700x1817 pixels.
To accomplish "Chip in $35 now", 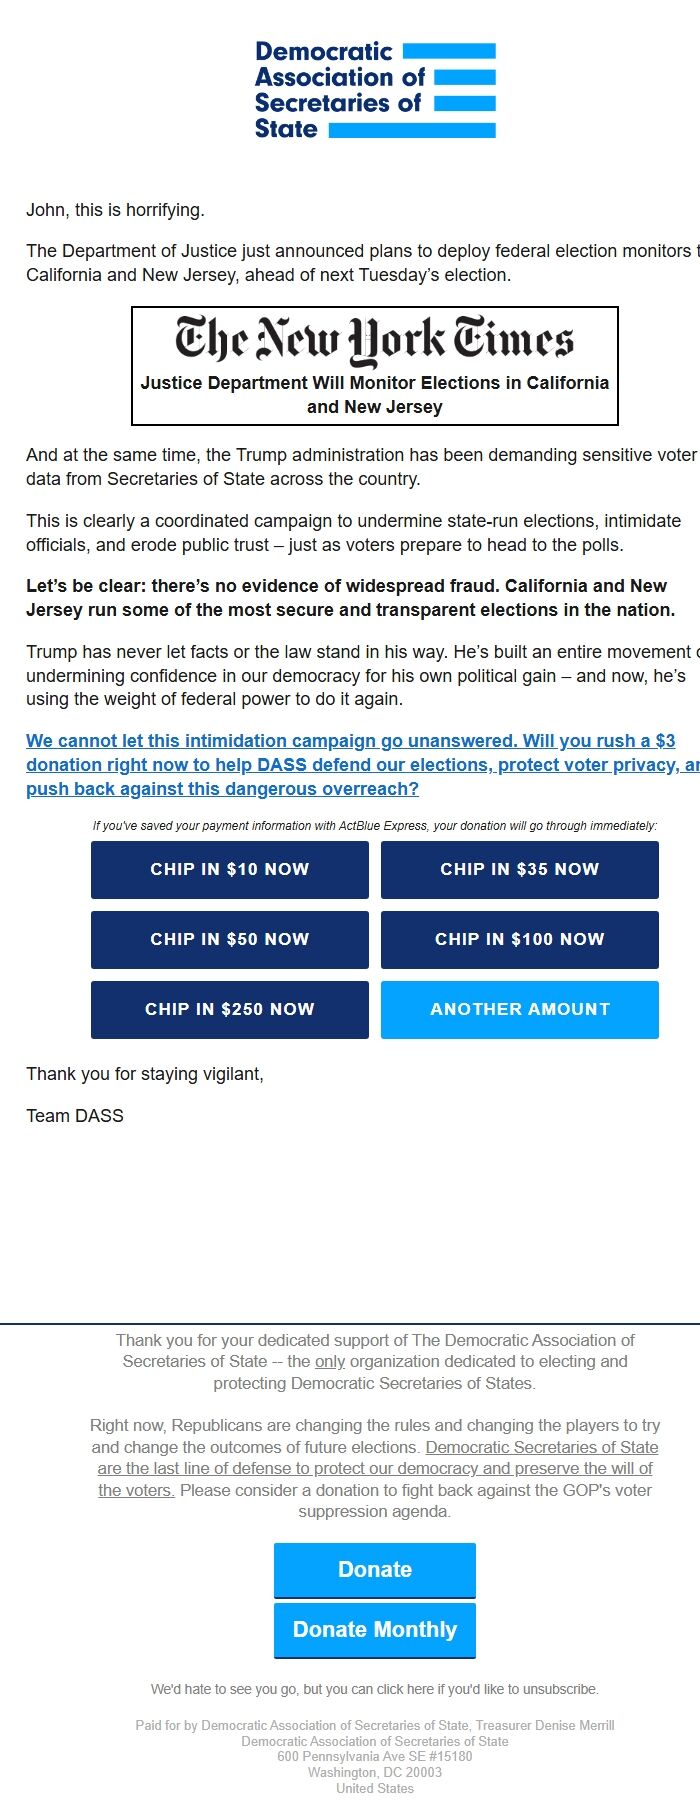I will pyautogui.click(x=519, y=869).
